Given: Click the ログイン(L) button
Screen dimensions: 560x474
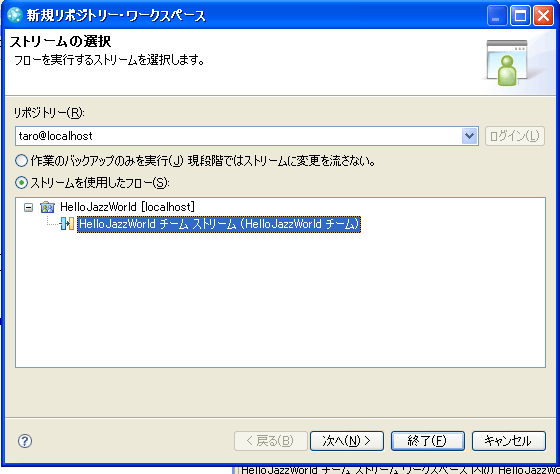Looking at the screenshot, I should click(x=515, y=136).
